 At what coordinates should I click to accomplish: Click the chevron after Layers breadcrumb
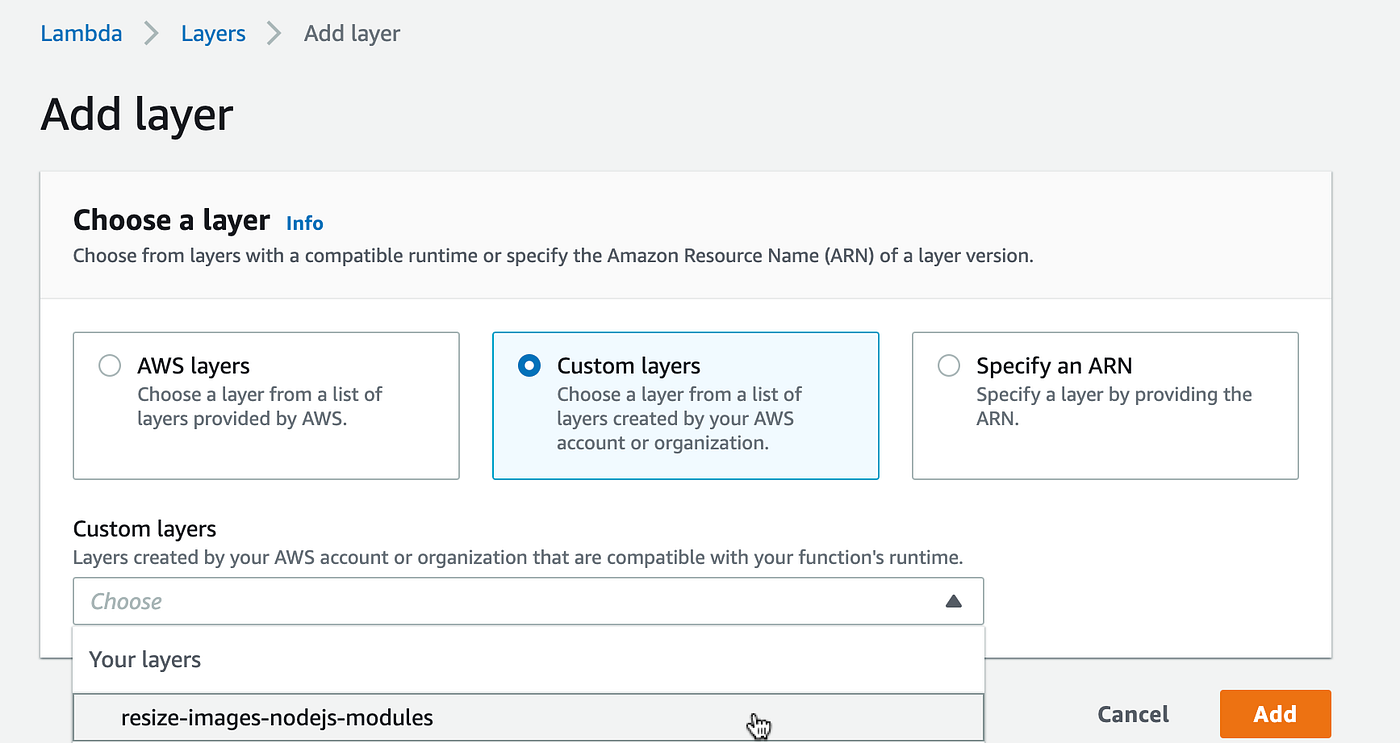click(274, 33)
